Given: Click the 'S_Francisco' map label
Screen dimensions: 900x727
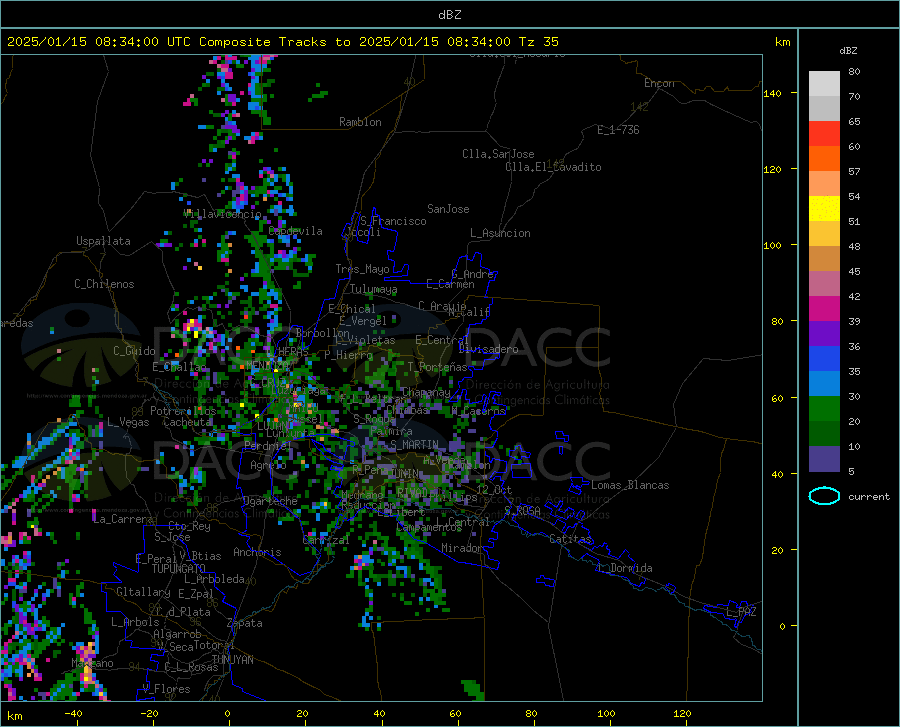Looking at the screenshot, I should [394, 221].
